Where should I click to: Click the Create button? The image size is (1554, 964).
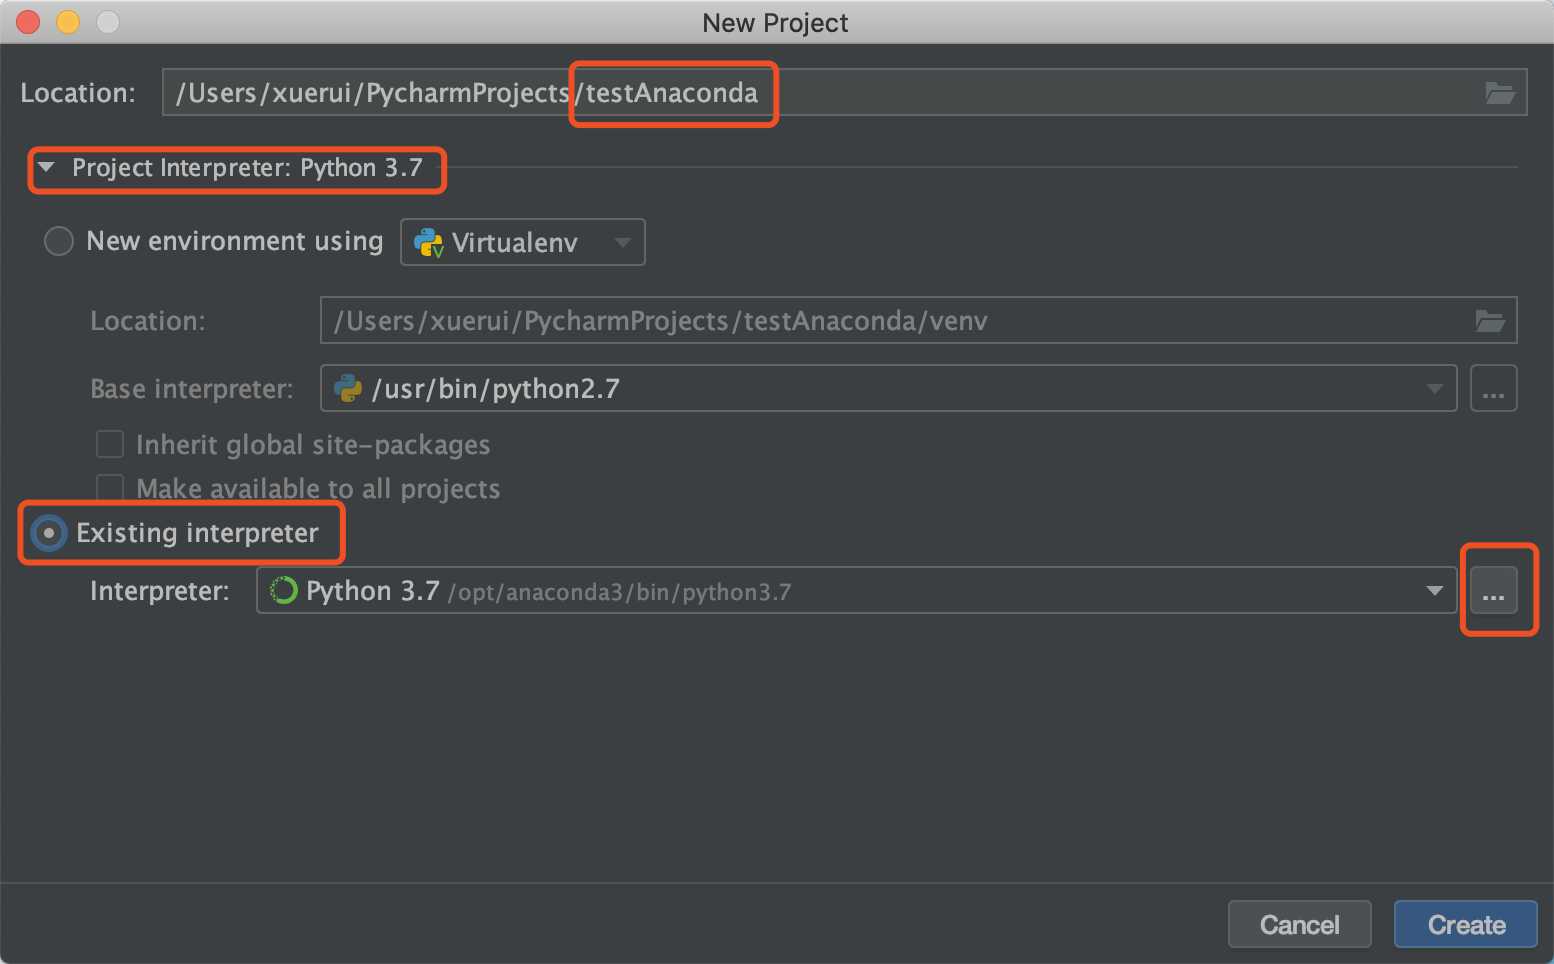pyautogui.click(x=1466, y=925)
